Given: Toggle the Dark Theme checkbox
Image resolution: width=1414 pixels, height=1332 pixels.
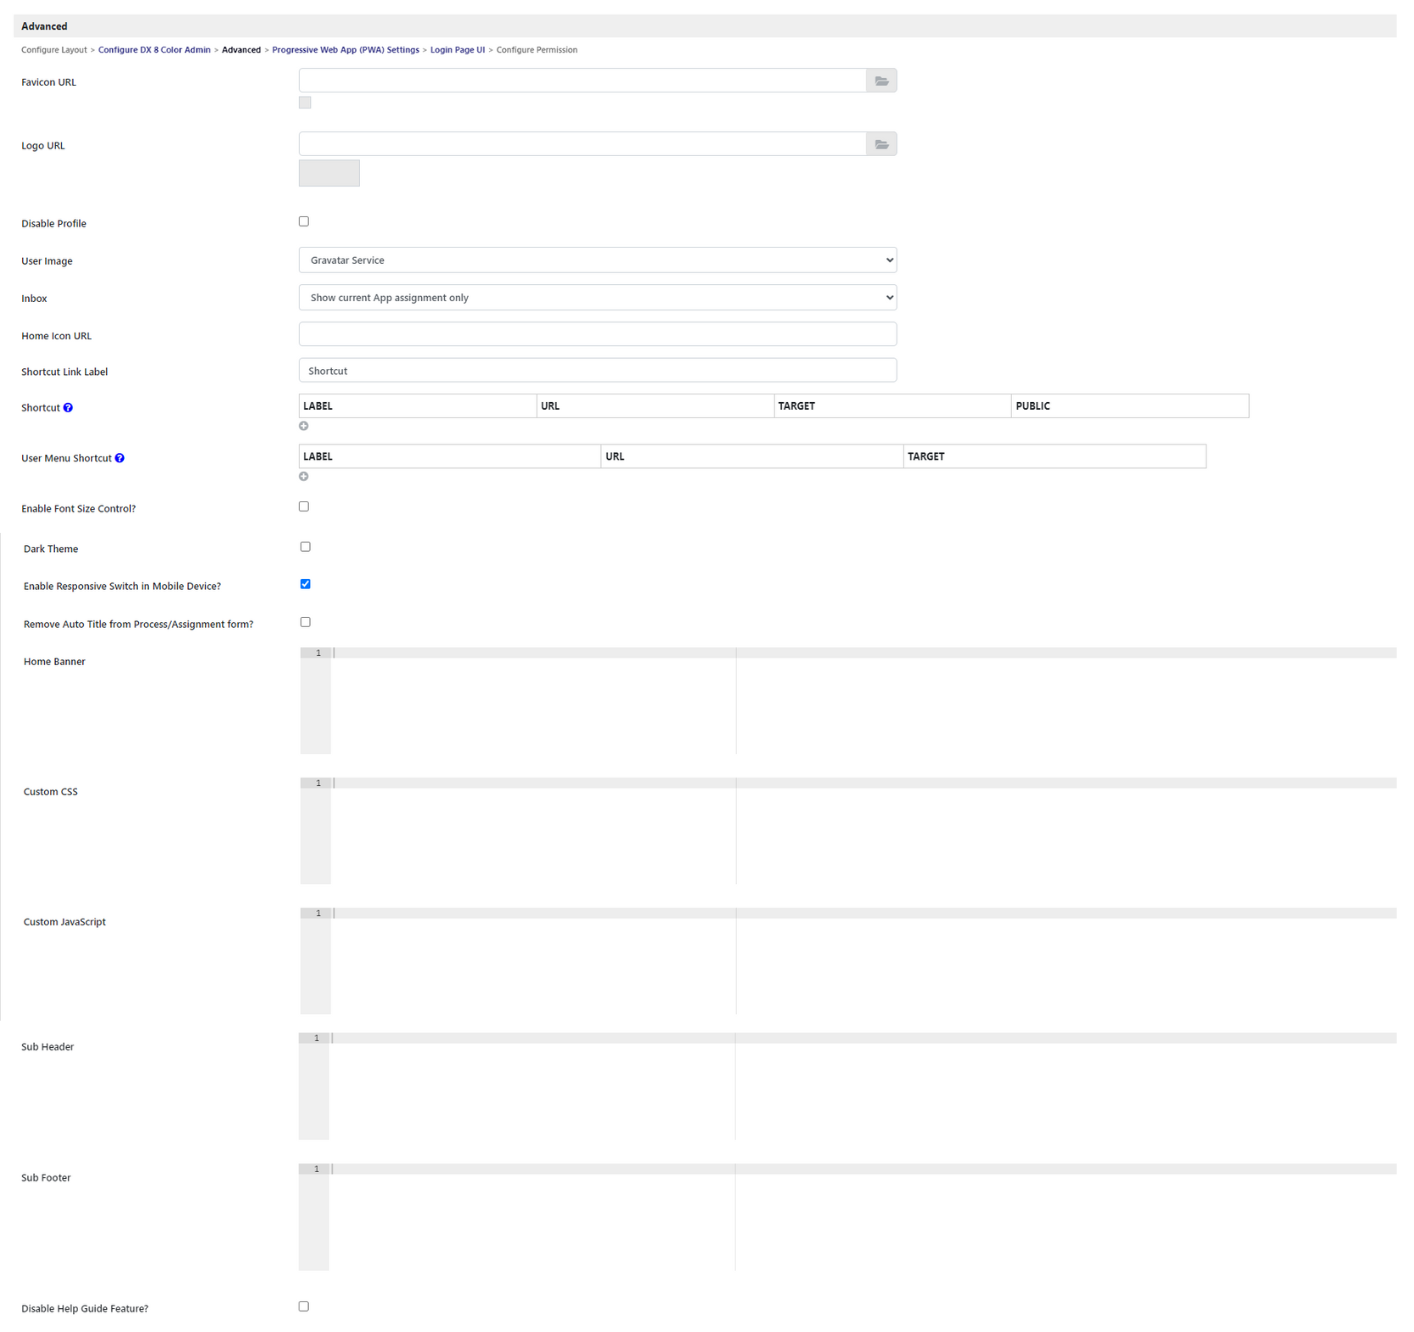Looking at the screenshot, I should tap(305, 547).
